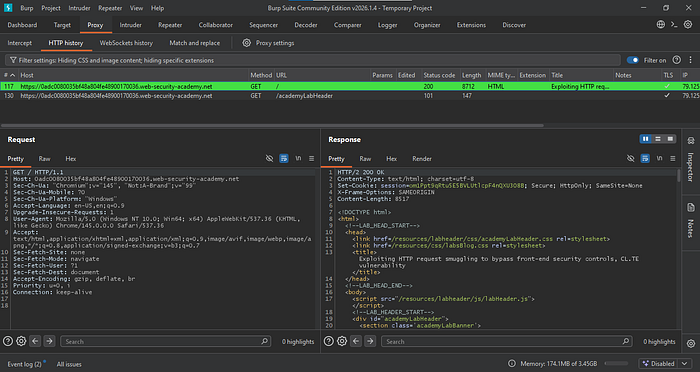Click the Burp Suite logo icon
Image resolution: width=700 pixels, height=372 pixels.
click(8, 8)
